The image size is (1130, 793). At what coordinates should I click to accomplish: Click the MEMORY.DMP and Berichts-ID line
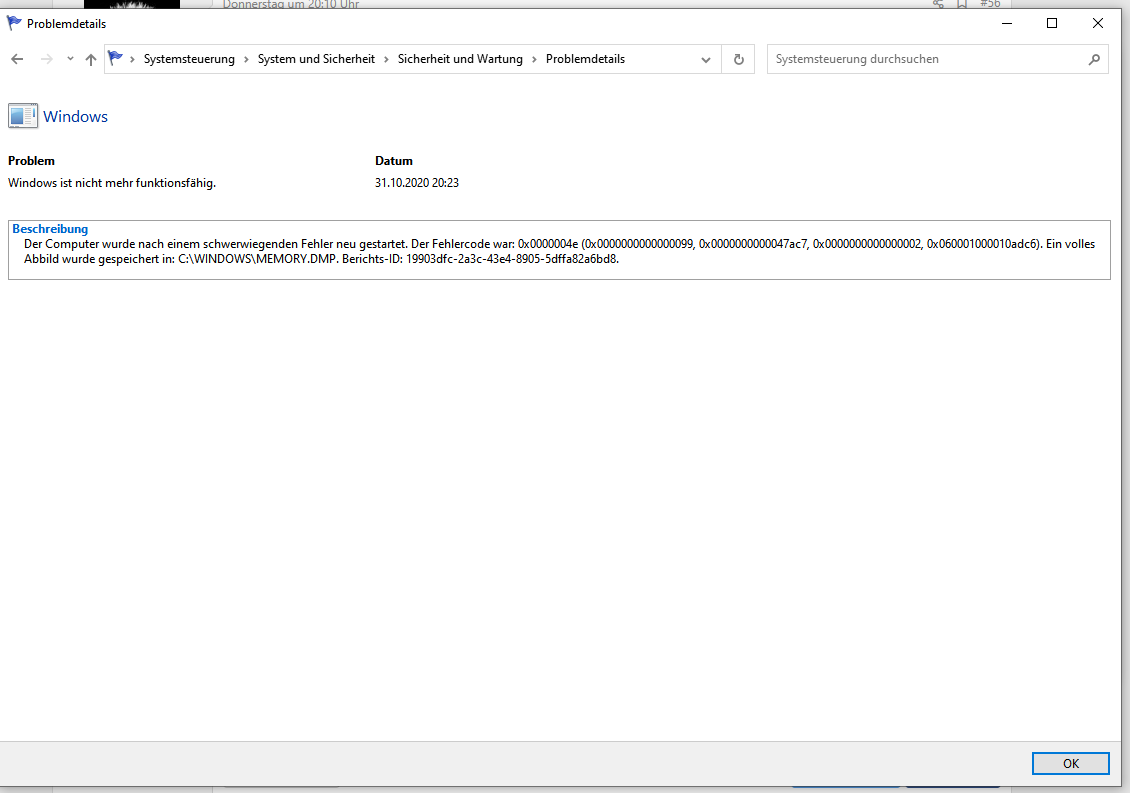[321, 259]
